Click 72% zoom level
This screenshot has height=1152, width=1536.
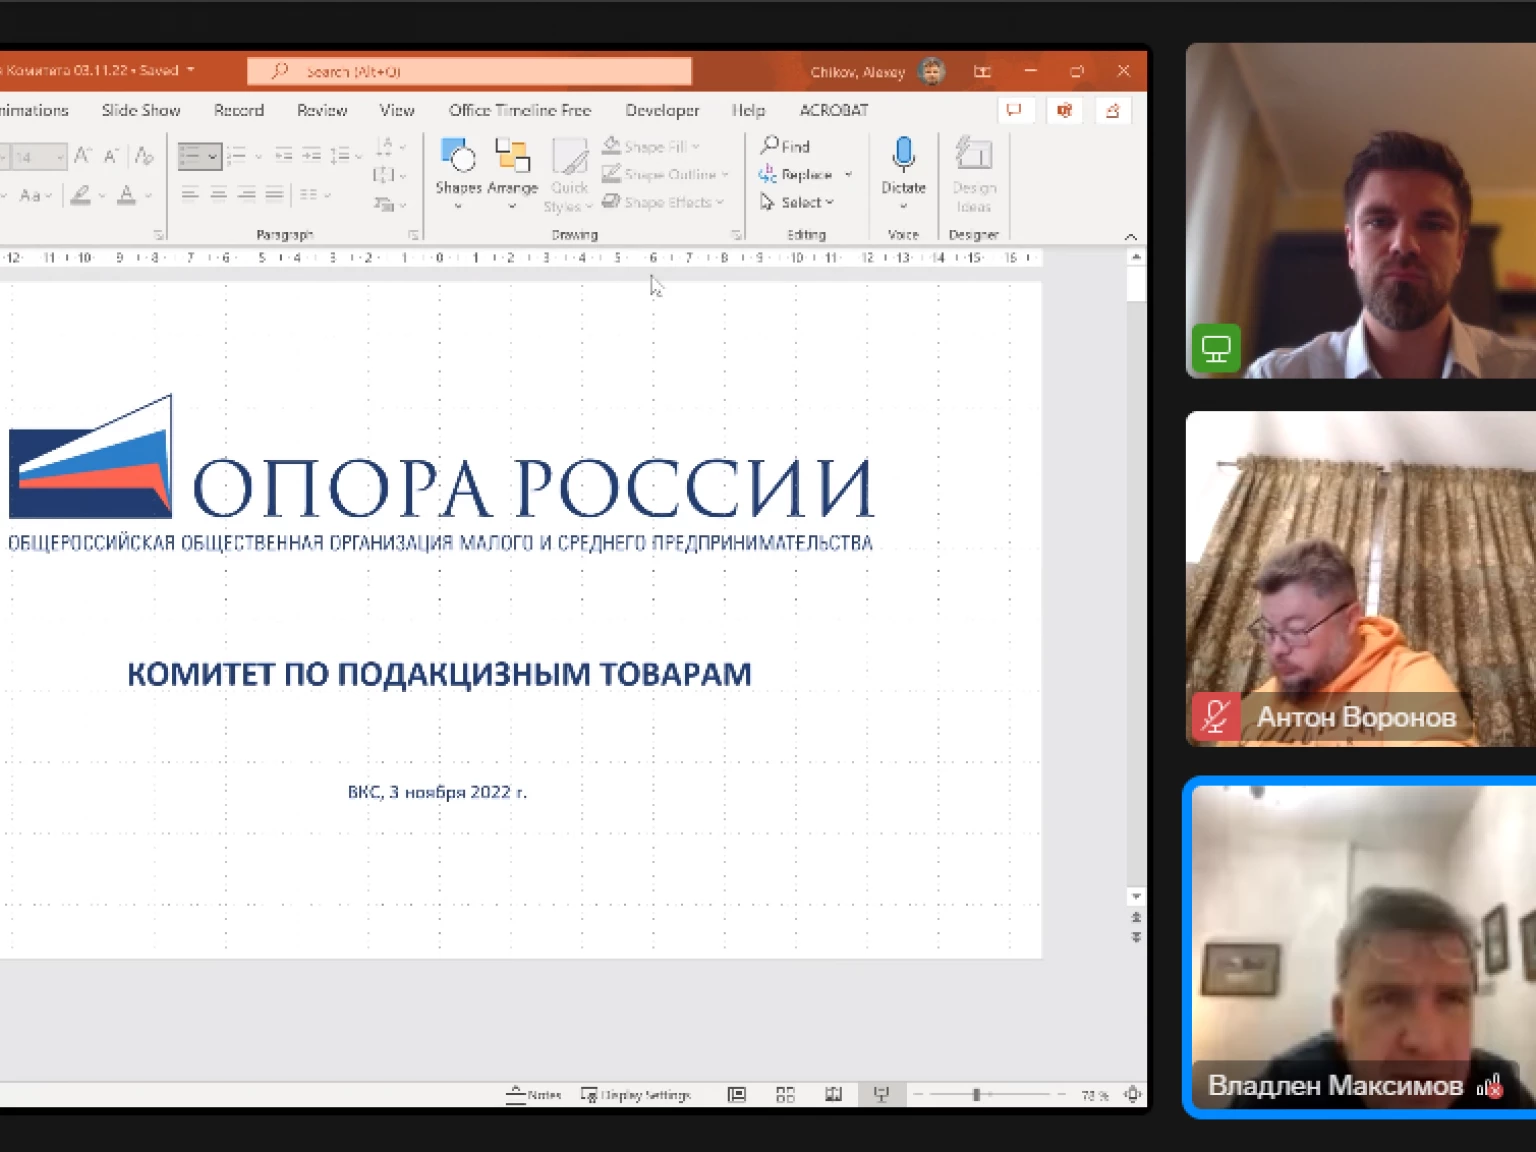click(x=1094, y=1095)
